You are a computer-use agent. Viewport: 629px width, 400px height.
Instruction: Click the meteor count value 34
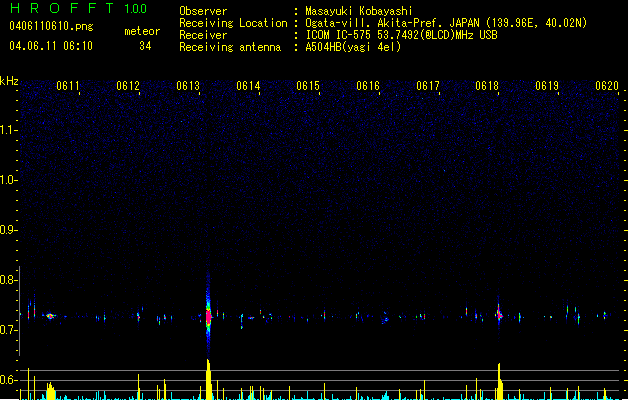(x=145, y=46)
